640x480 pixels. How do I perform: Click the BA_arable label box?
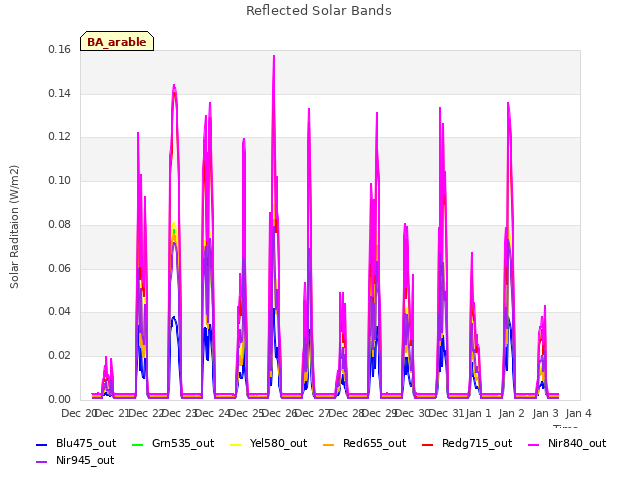(117, 41)
